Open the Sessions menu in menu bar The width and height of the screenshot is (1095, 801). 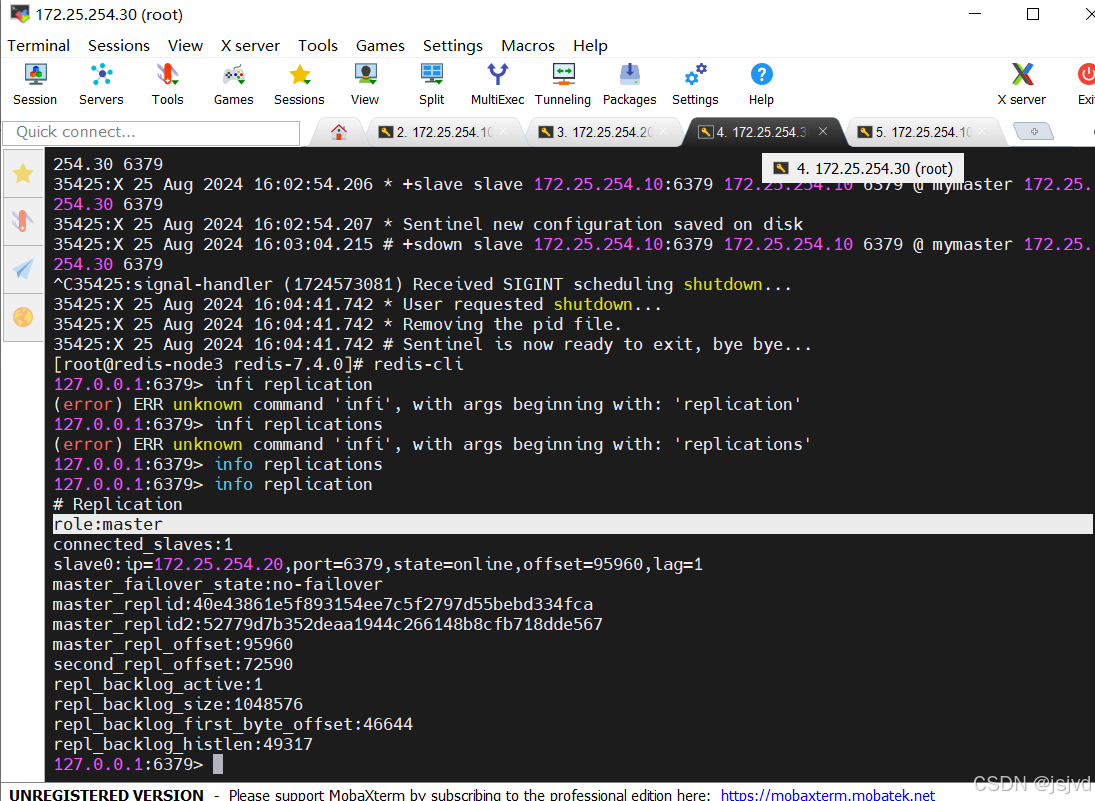[119, 45]
